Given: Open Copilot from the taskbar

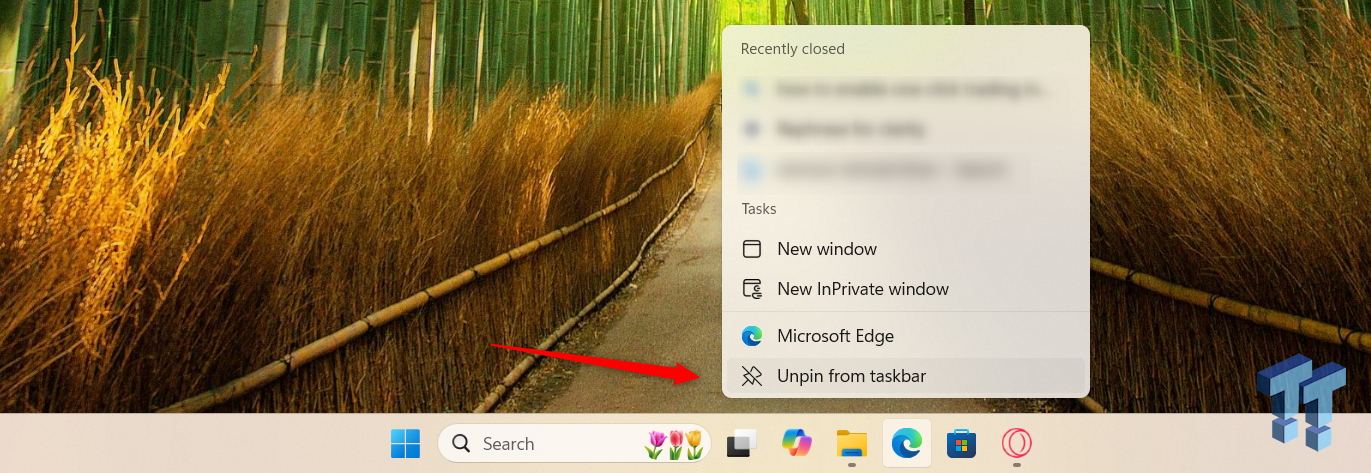Looking at the screenshot, I should pos(797,443).
